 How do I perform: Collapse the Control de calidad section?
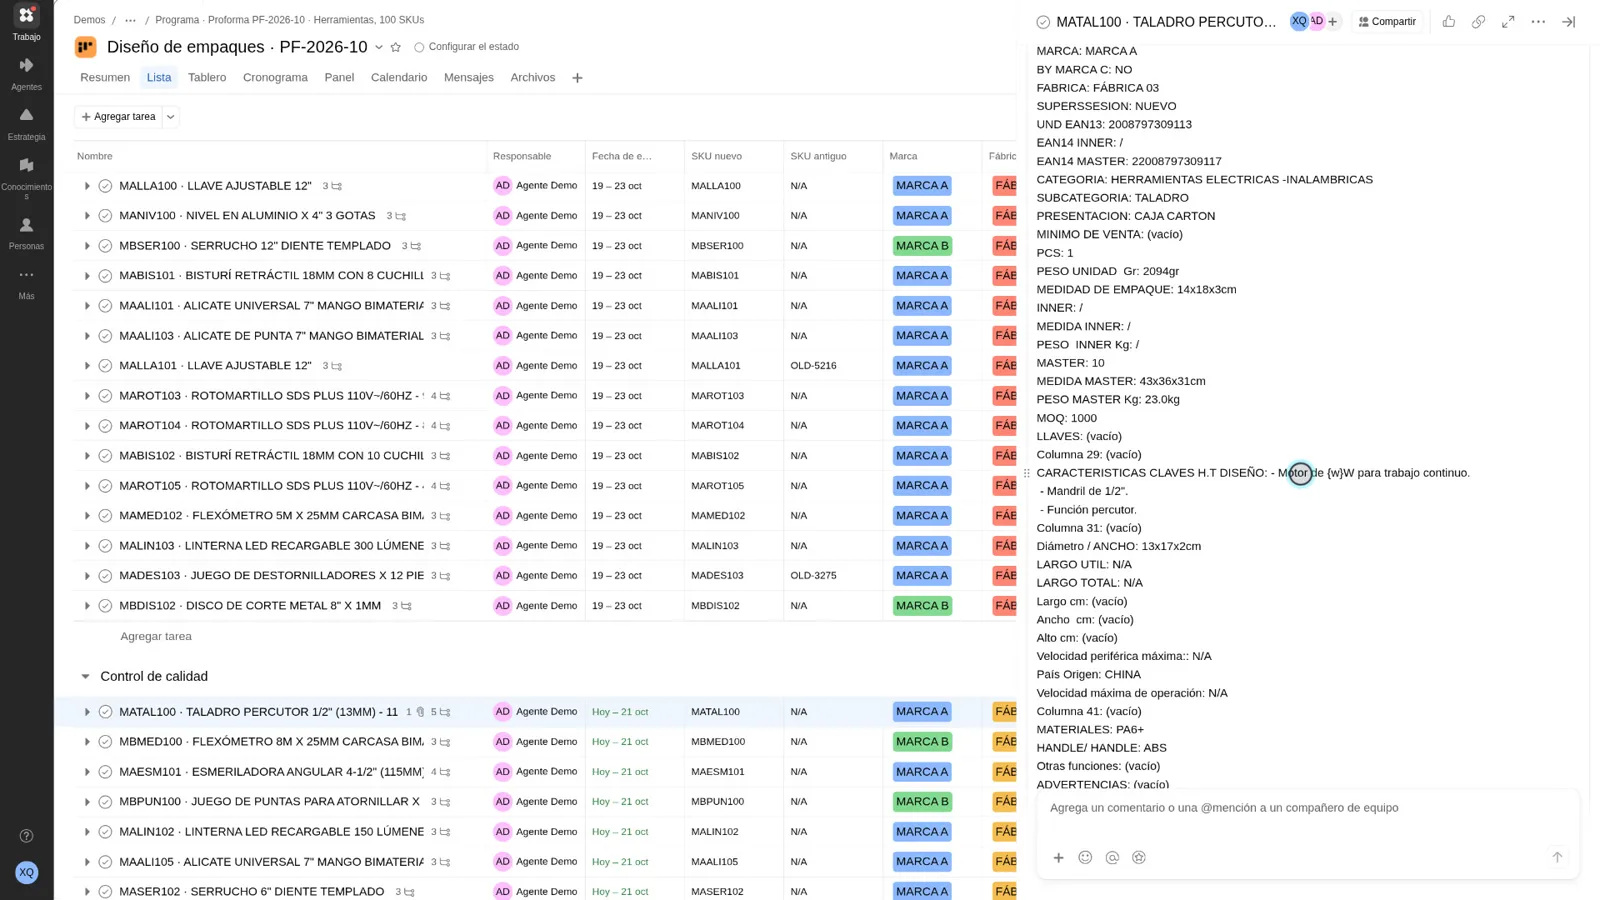coord(85,677)
